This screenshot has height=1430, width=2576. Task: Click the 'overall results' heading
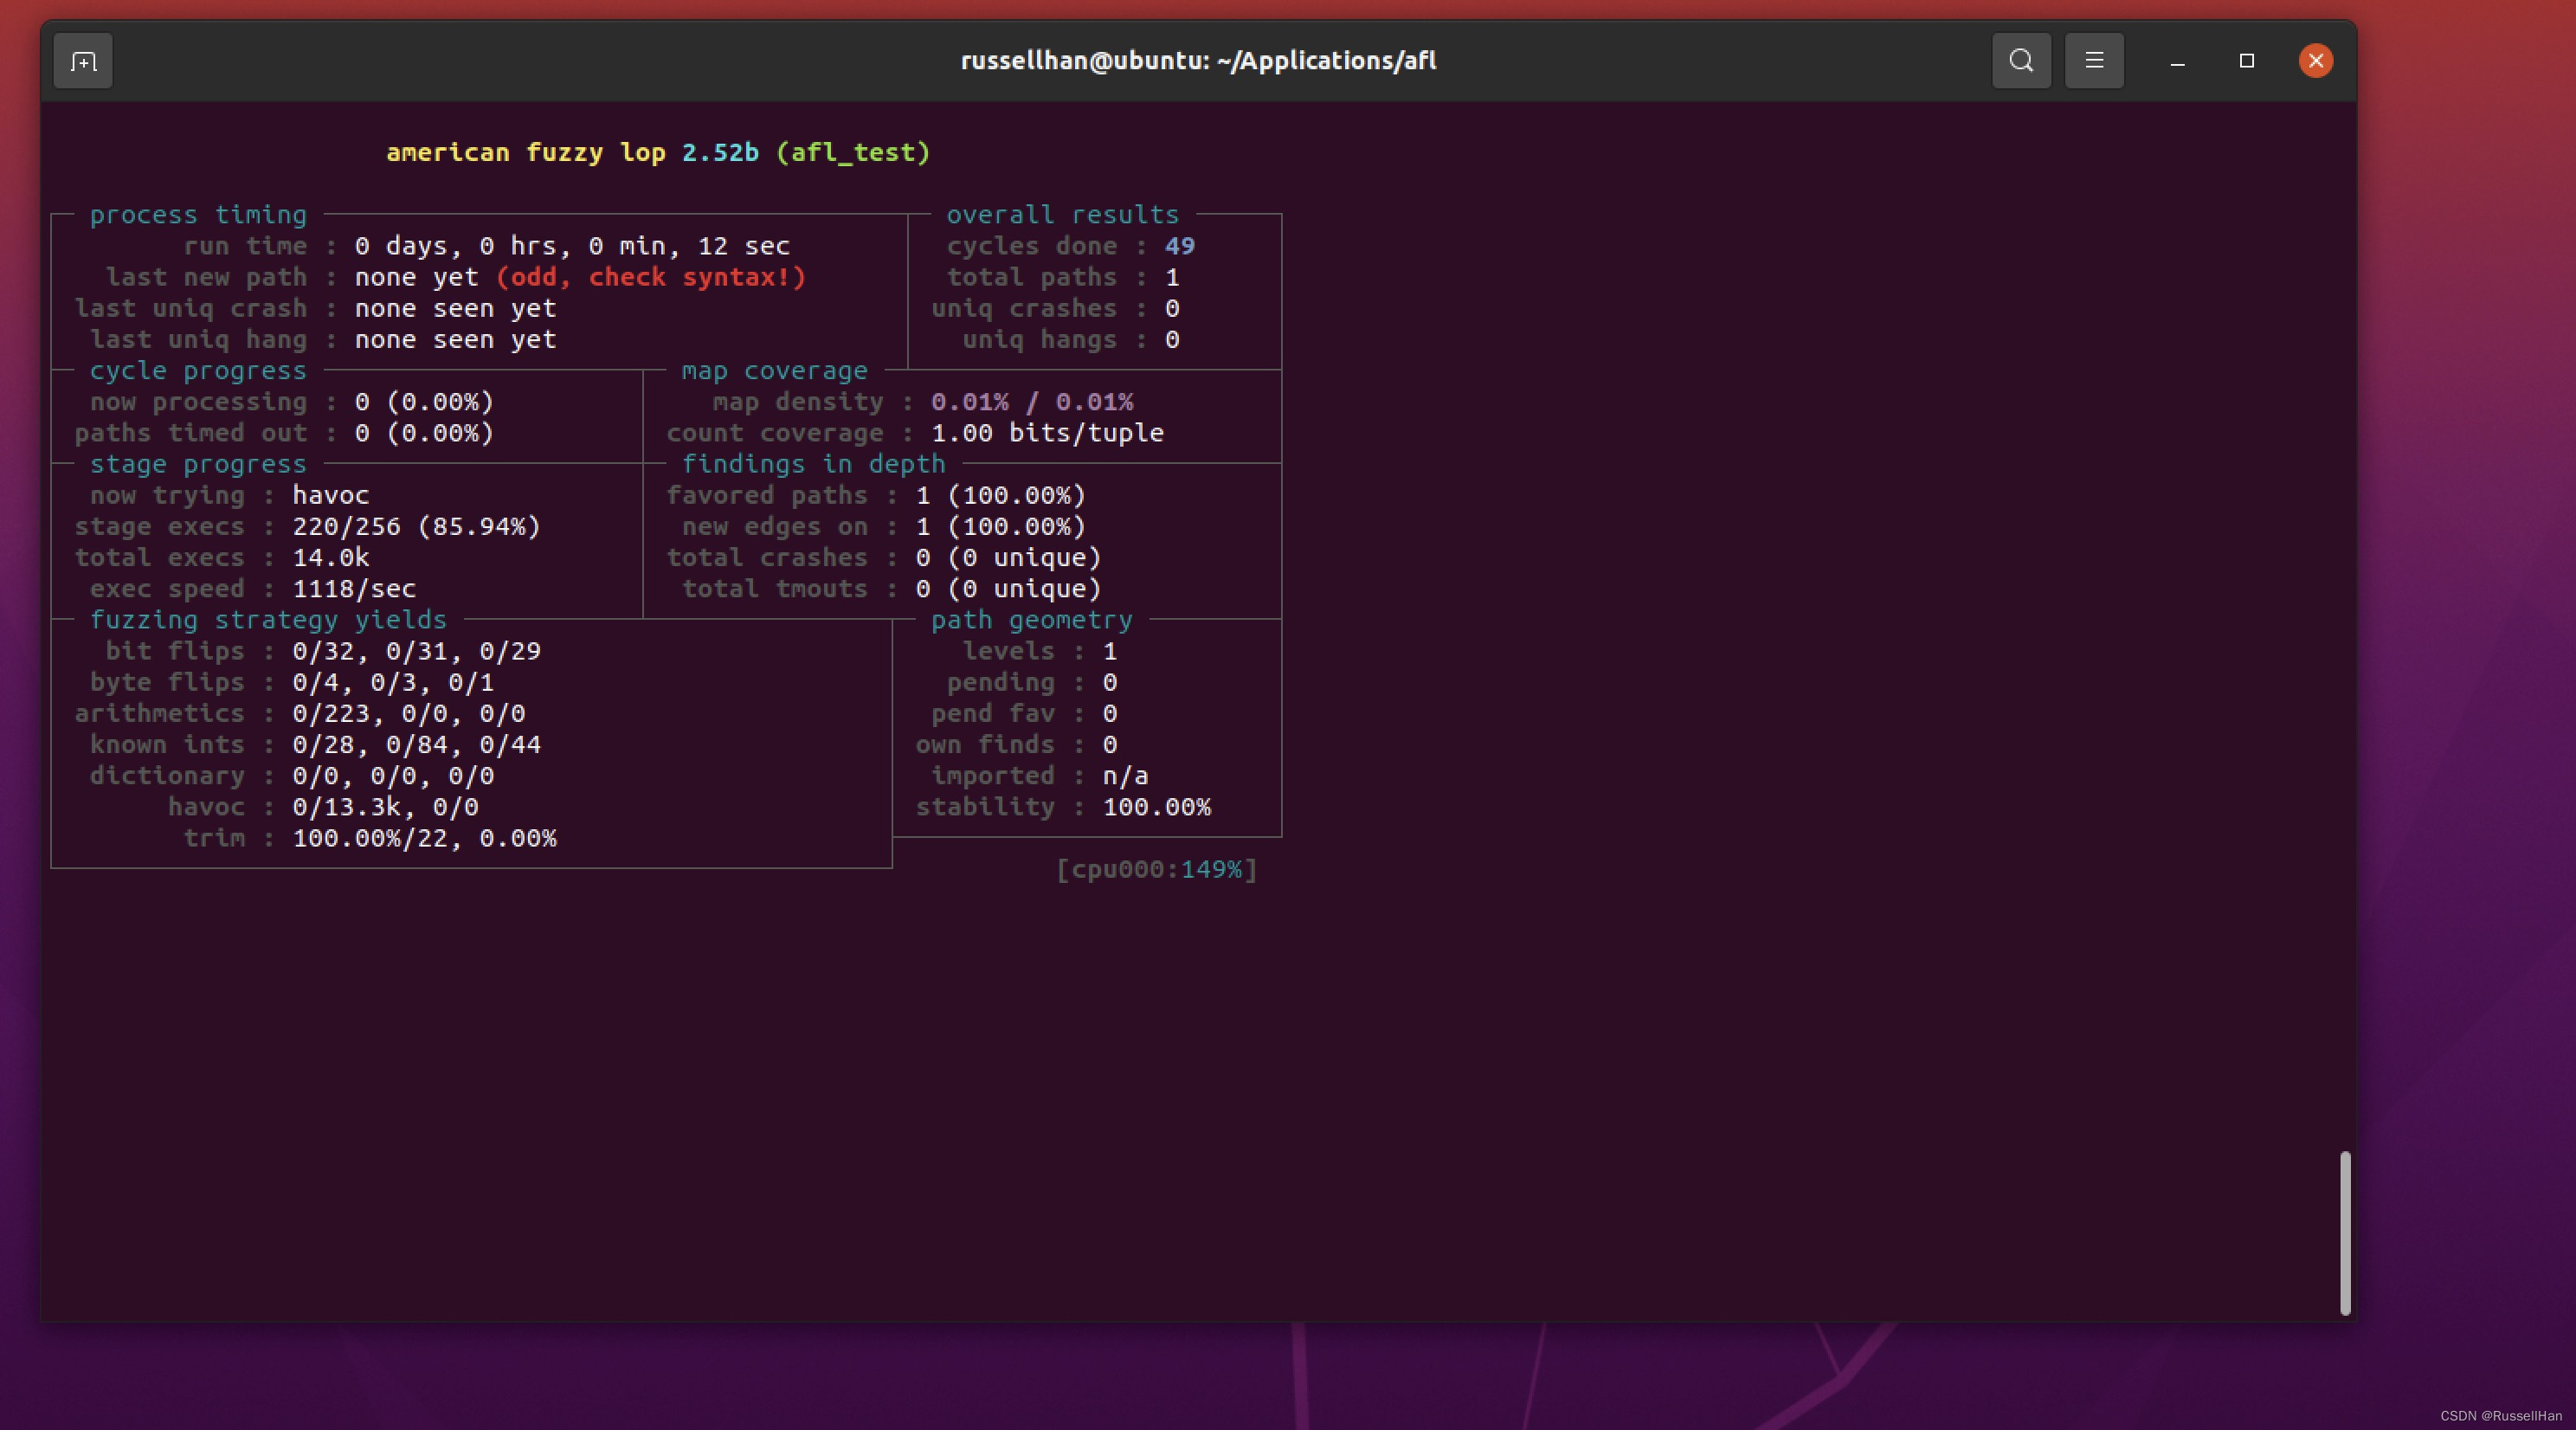pyautogui.click(x=1062, y=214)
